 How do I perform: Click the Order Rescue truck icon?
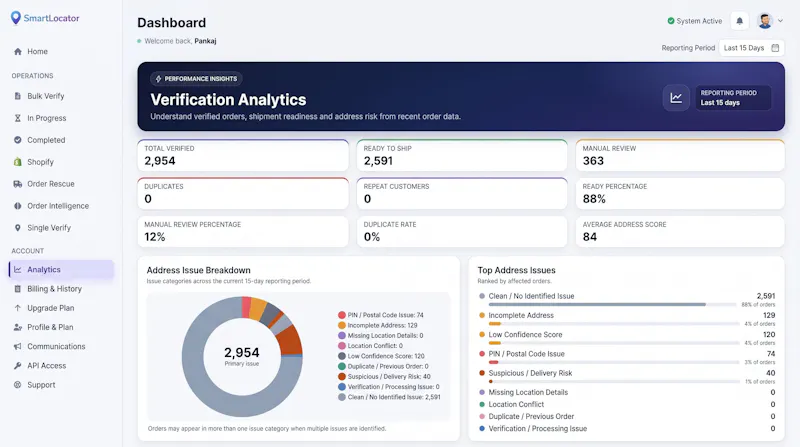click(x=18, y=184)
